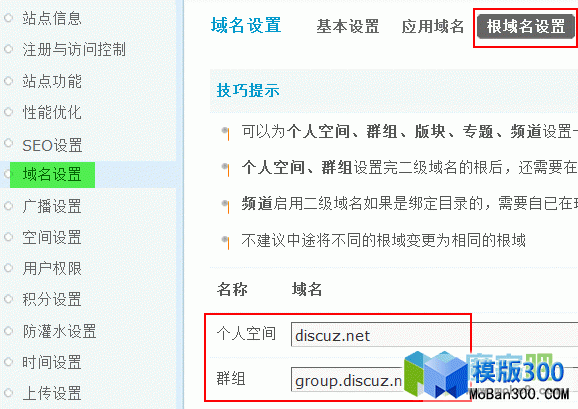Image resolution: width=578 pixels, height=409 pixels.
Task: Select SEO设置 in the sidebar
Action: [x=52, y=146]
